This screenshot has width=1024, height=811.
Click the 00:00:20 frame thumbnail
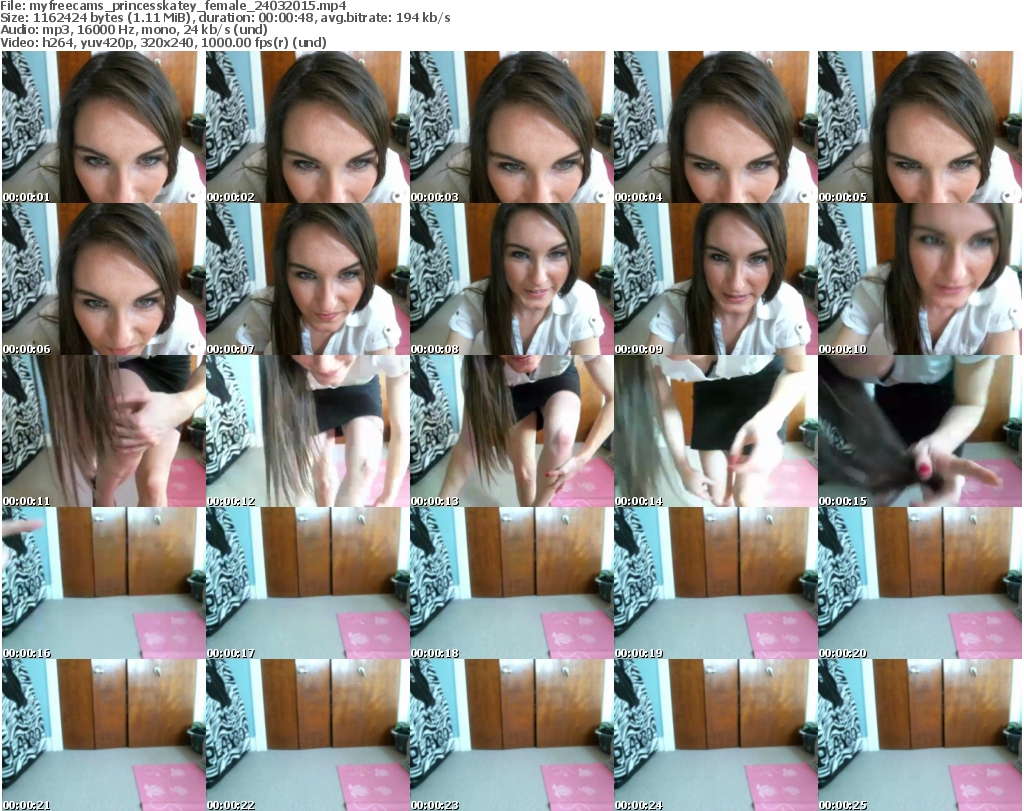point(920,583)
